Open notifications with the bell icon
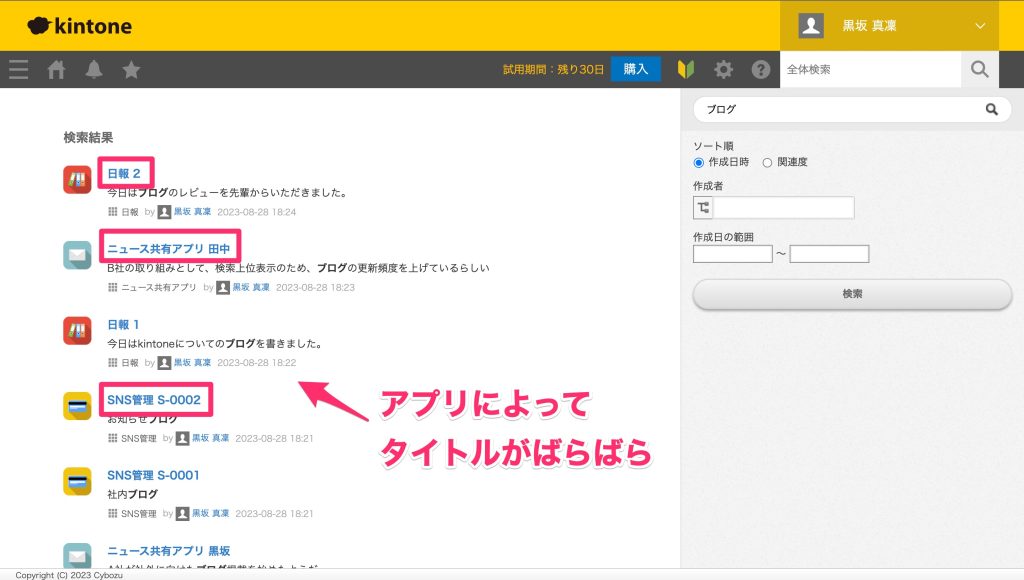1024x580 pixels. (x=94, y=69)
